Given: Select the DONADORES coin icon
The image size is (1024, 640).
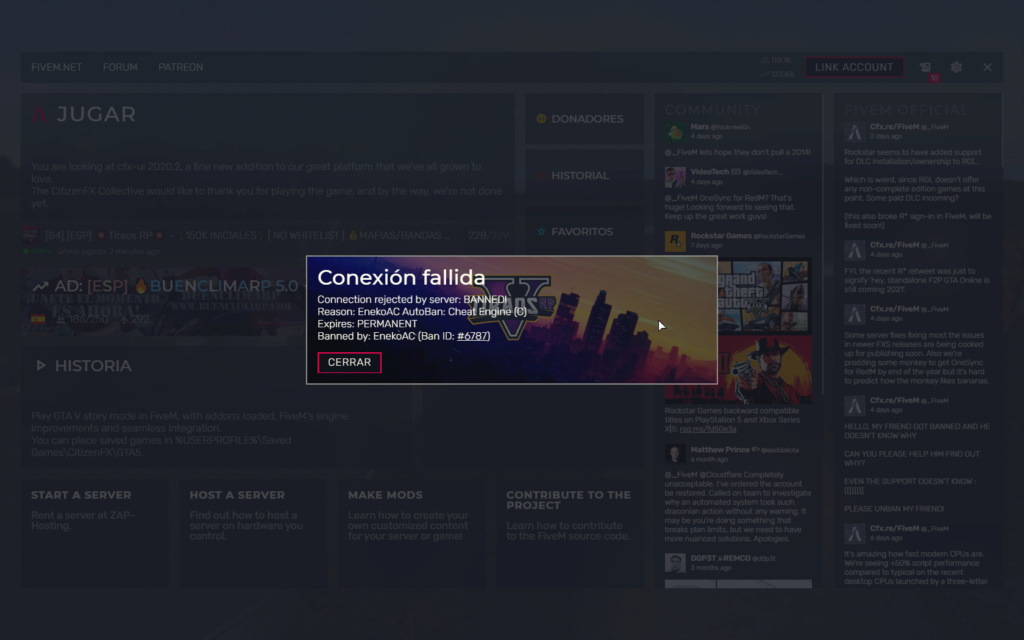Looking at the screenshot, I should pos(541,119).
